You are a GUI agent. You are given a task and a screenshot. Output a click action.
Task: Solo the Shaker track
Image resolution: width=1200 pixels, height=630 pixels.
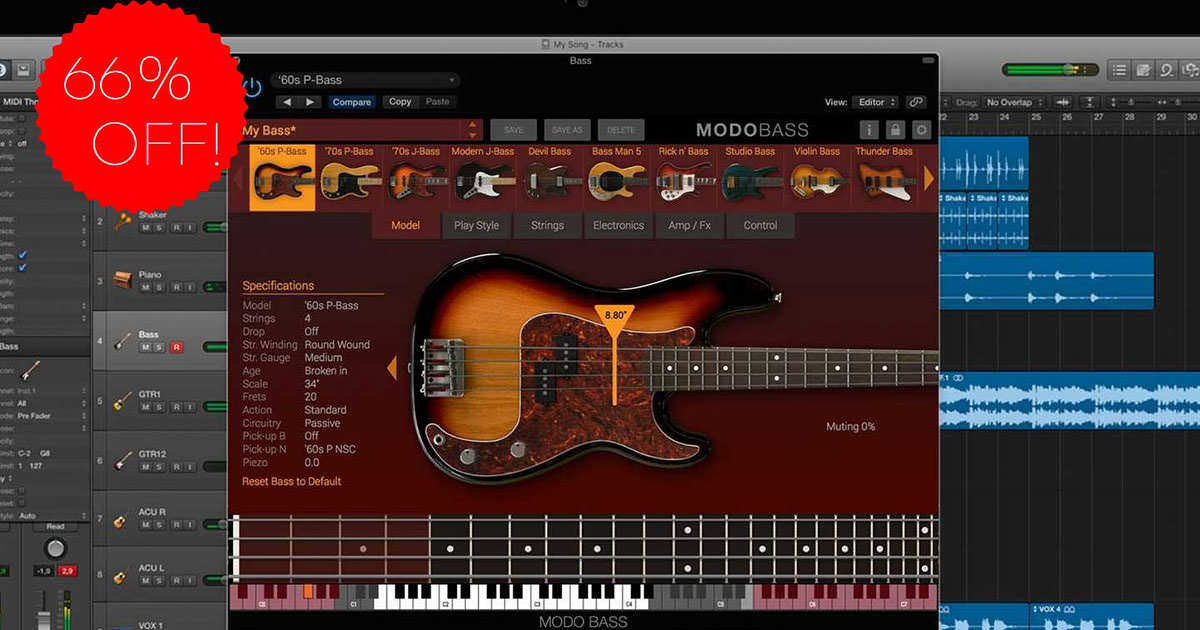point(160,228)
